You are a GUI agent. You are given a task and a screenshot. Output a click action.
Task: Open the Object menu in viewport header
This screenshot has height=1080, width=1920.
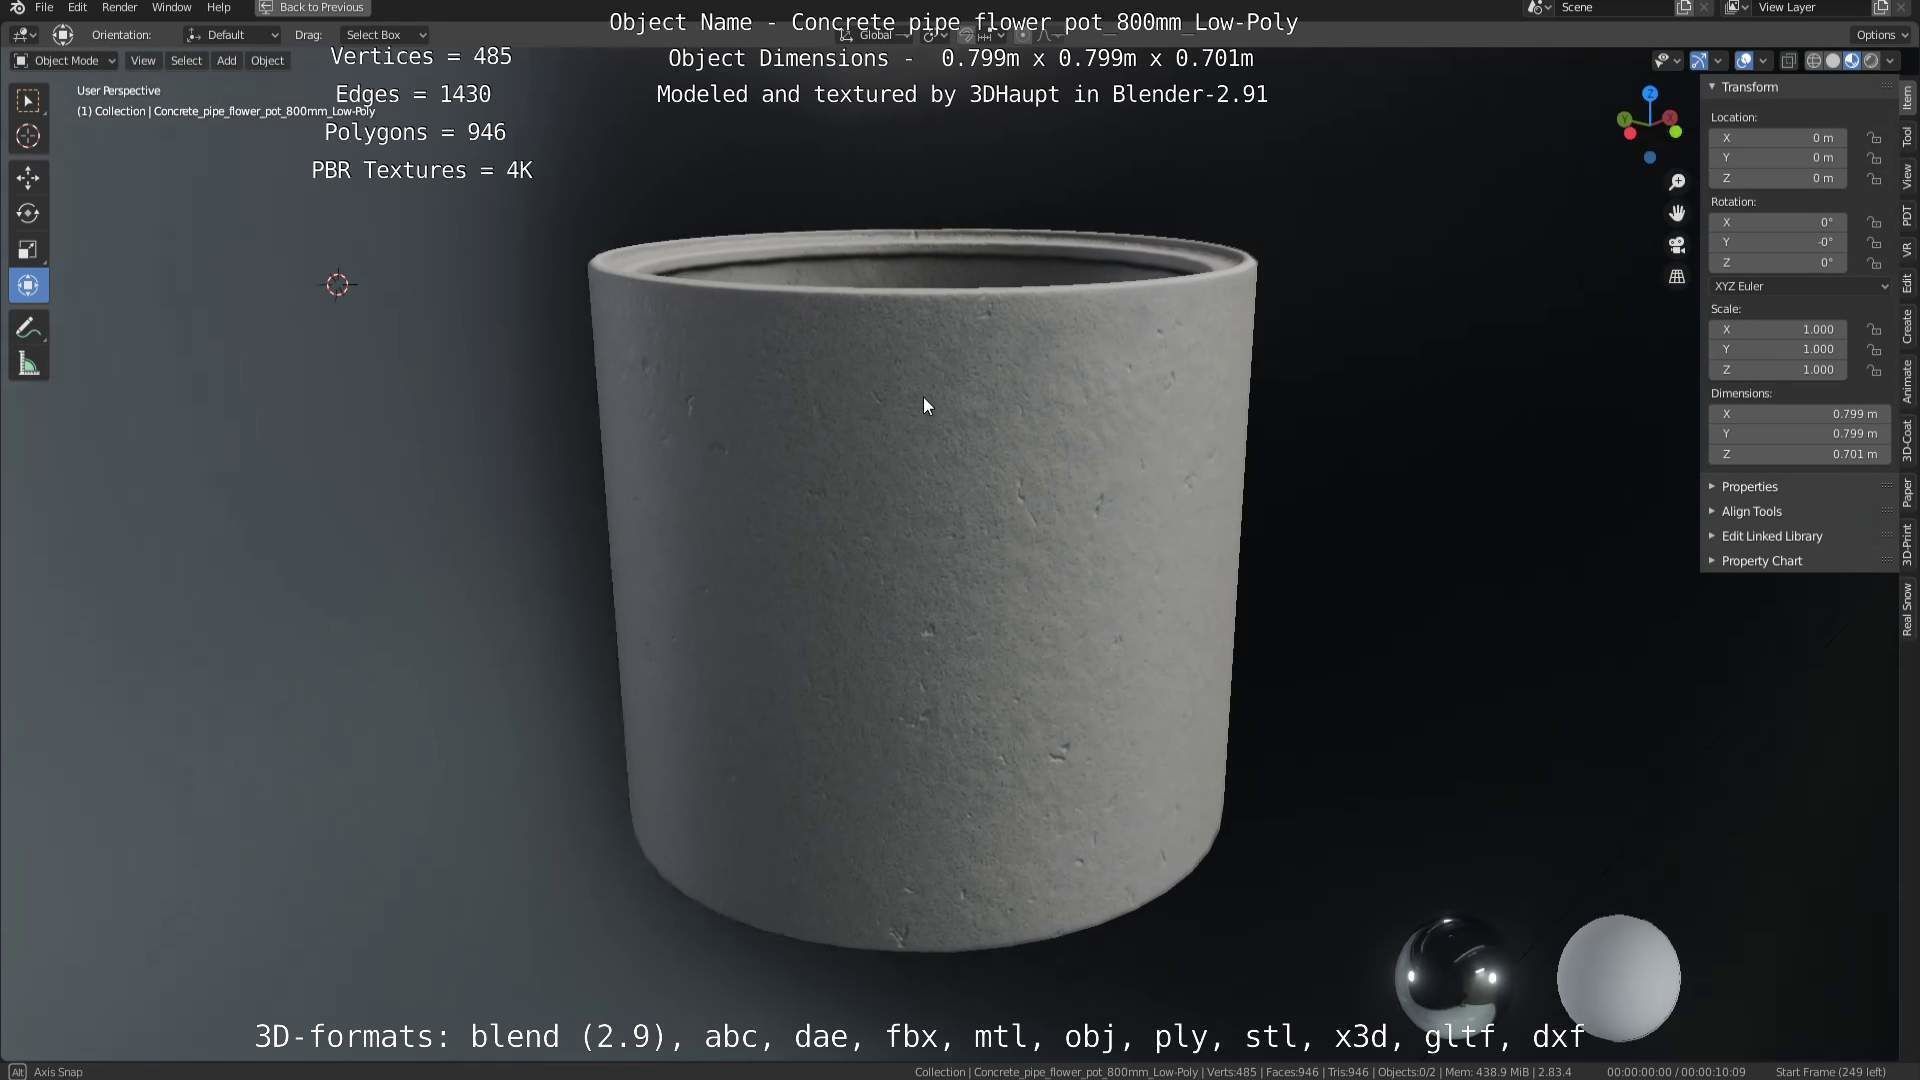coord(267,61)
